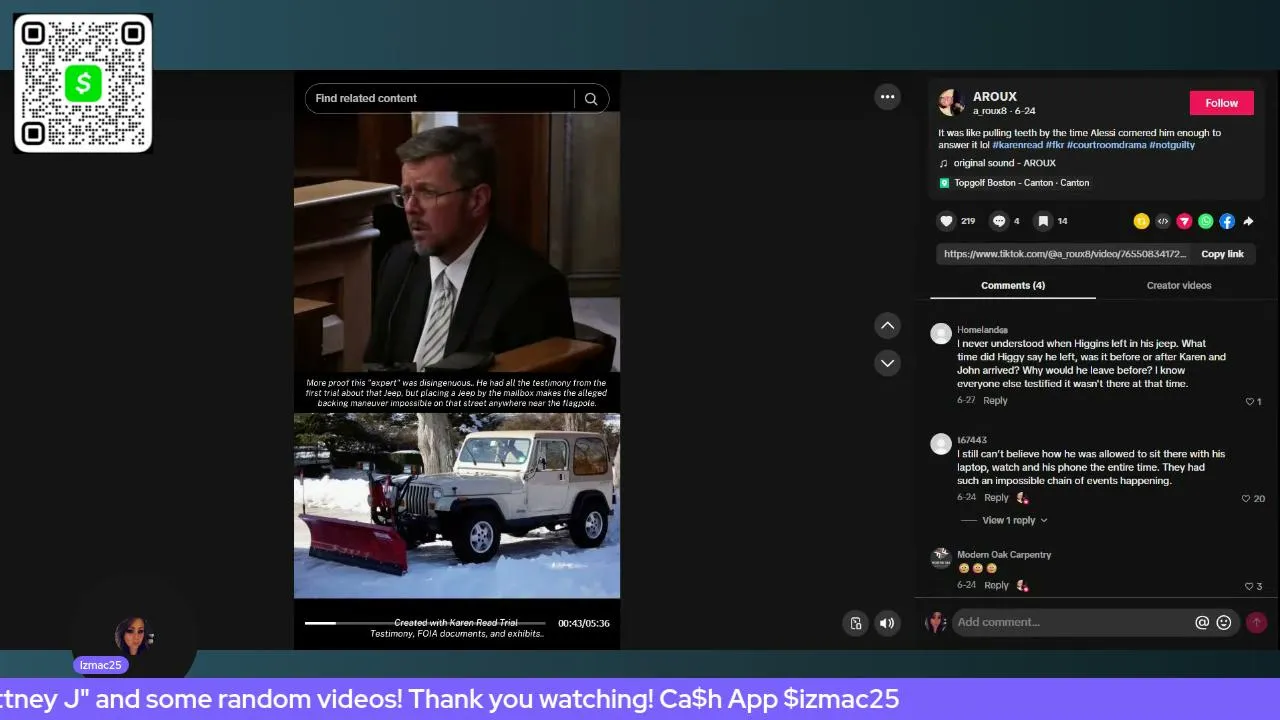Click the green location pin icon

click(x=943, y=183)
